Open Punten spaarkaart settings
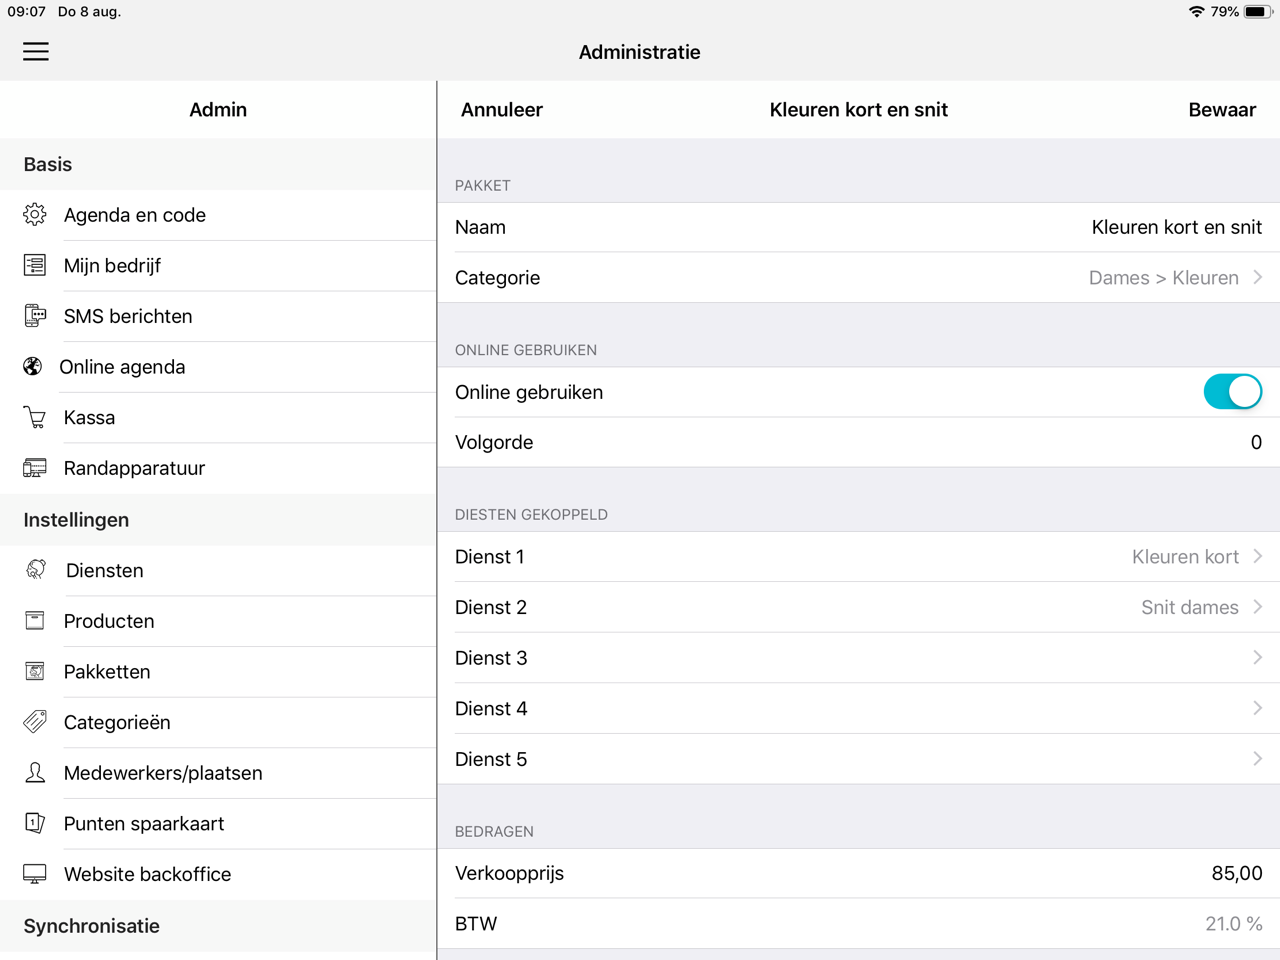The image size is (1280, 960). point(218,824)
